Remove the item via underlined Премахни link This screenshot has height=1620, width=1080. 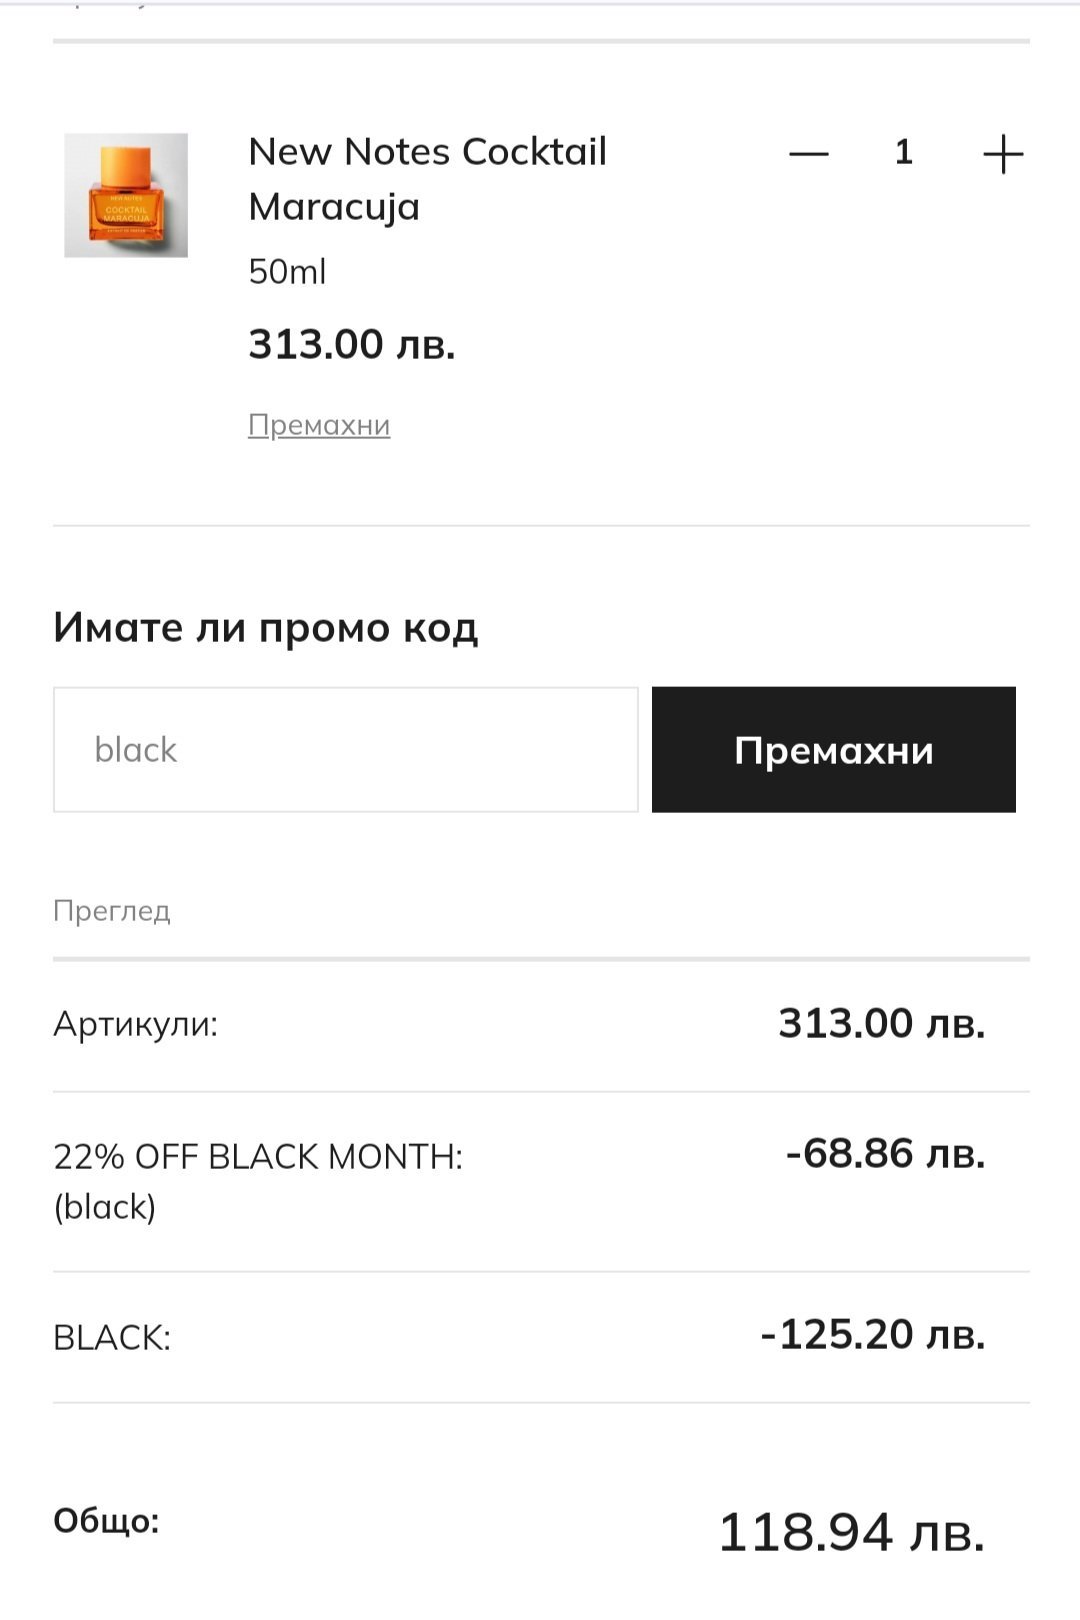(319, 425)
